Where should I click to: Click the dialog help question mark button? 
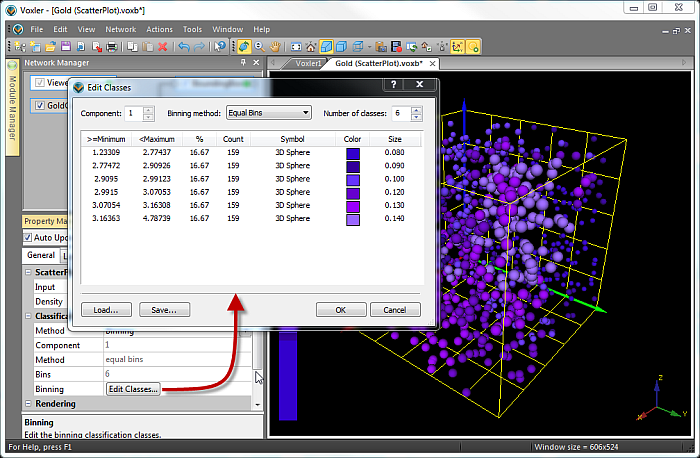pos(393,84)
